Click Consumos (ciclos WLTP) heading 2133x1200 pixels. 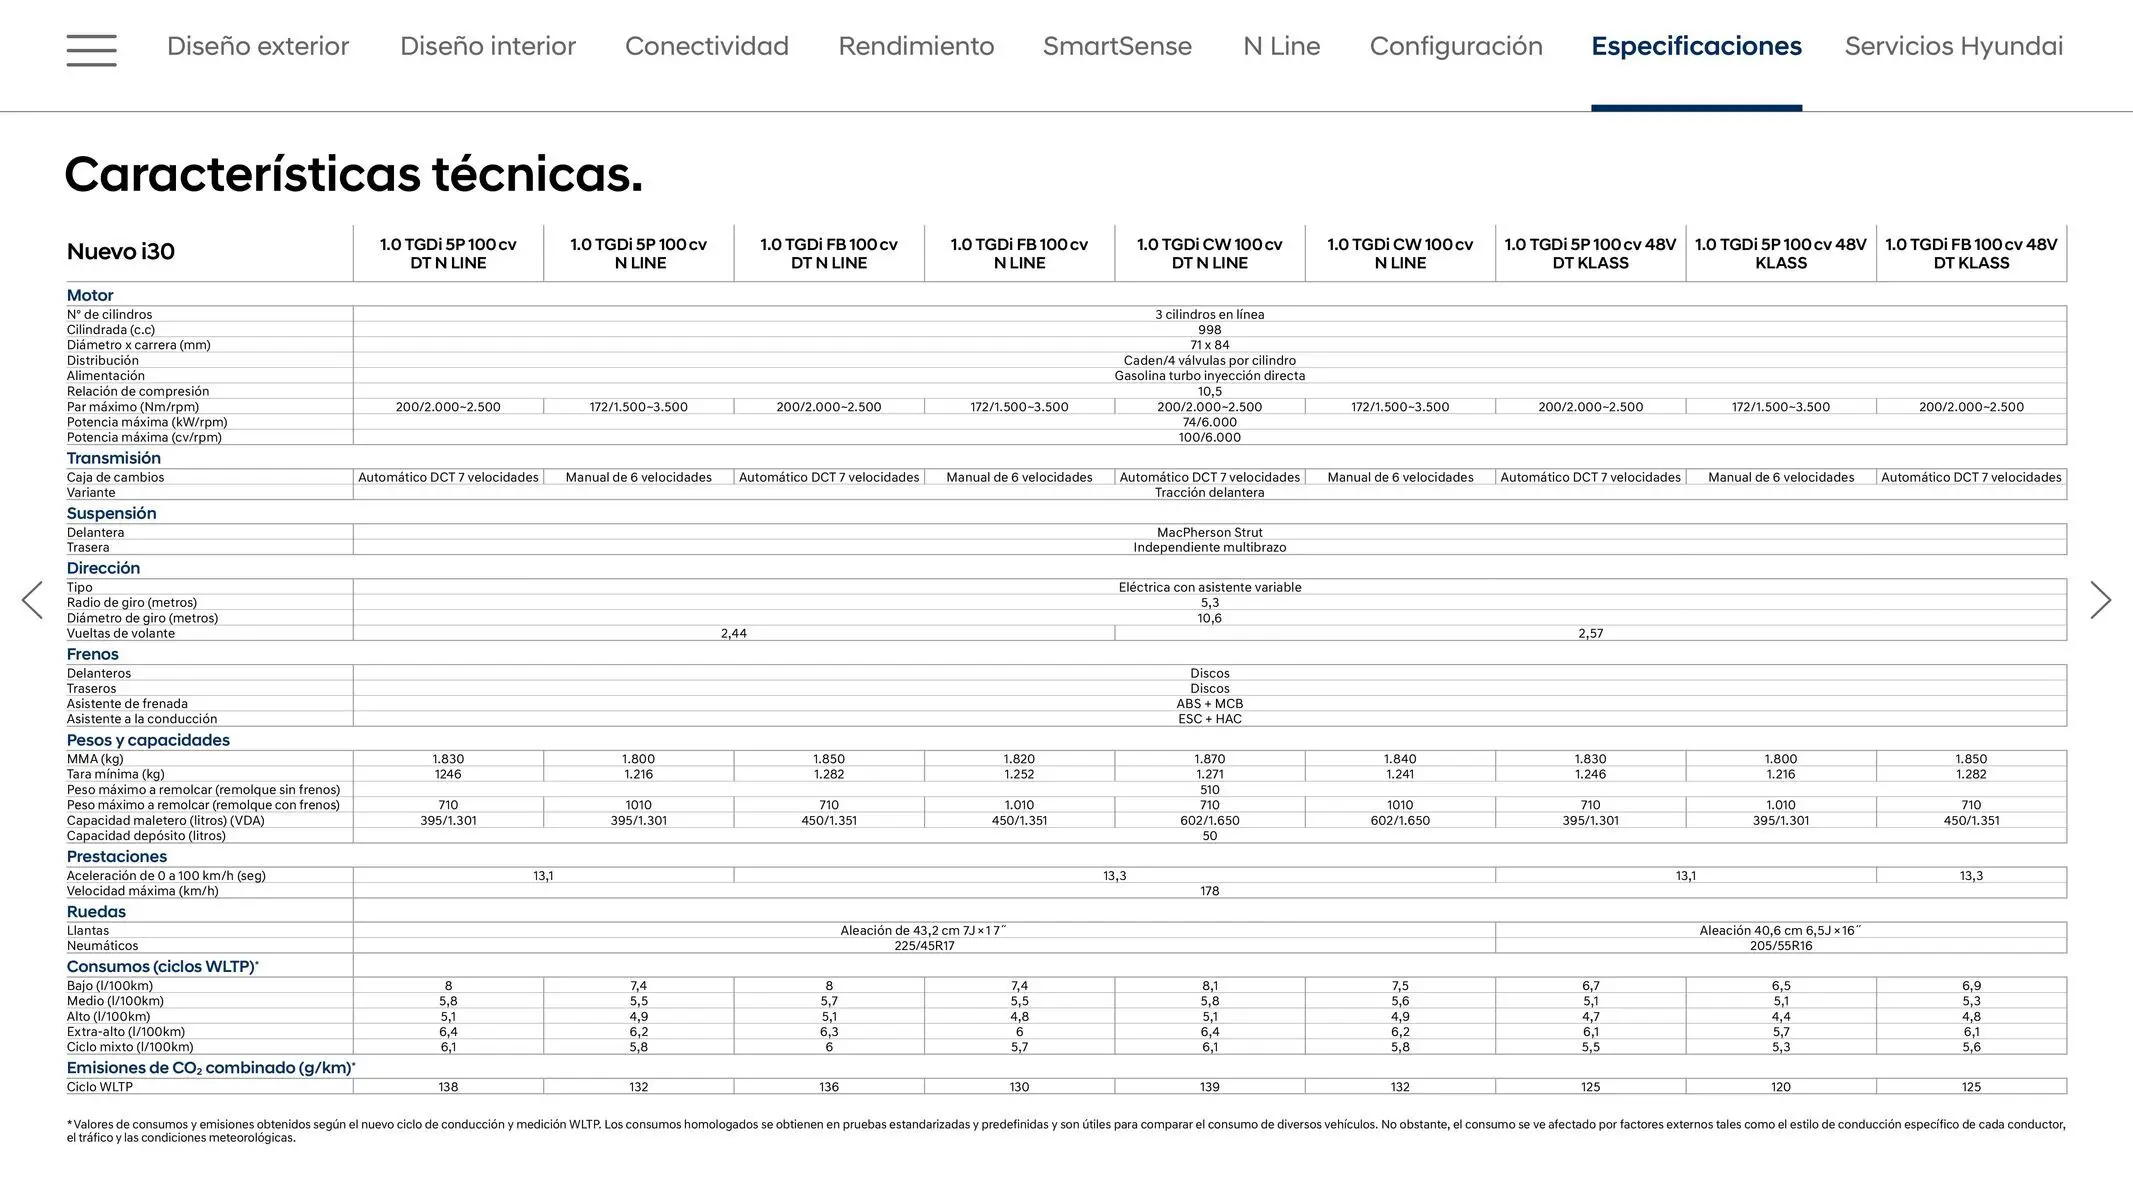(x=162, y=967)
